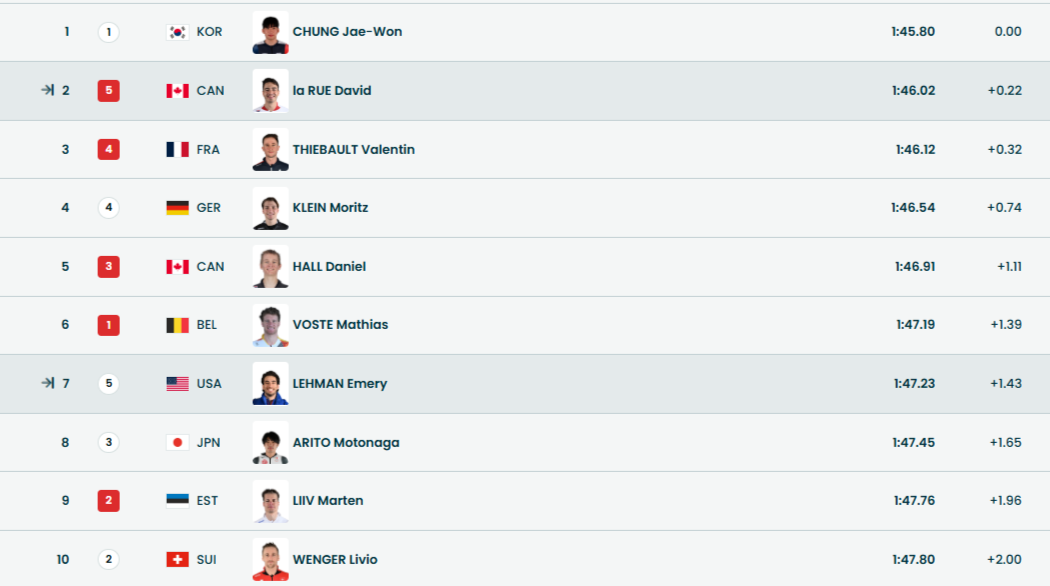The height and width of the screenshot is (586, 1050).
Task: Open CHUNG Jae-Won's profile photo
Action: tap(270, 32)
